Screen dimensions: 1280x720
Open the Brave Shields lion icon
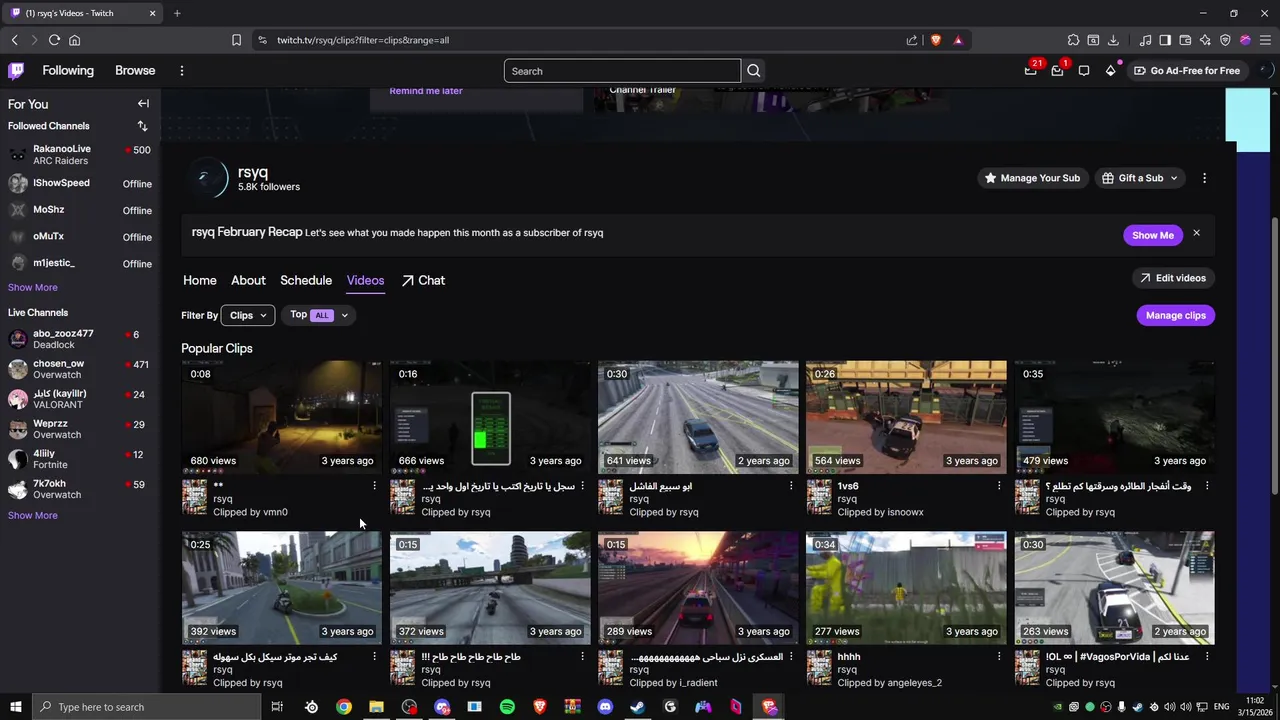pyautogui.click(x=936, y=40)
